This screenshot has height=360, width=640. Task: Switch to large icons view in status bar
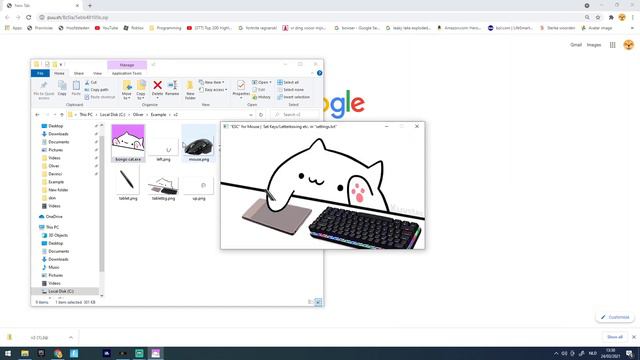(318, 302)
